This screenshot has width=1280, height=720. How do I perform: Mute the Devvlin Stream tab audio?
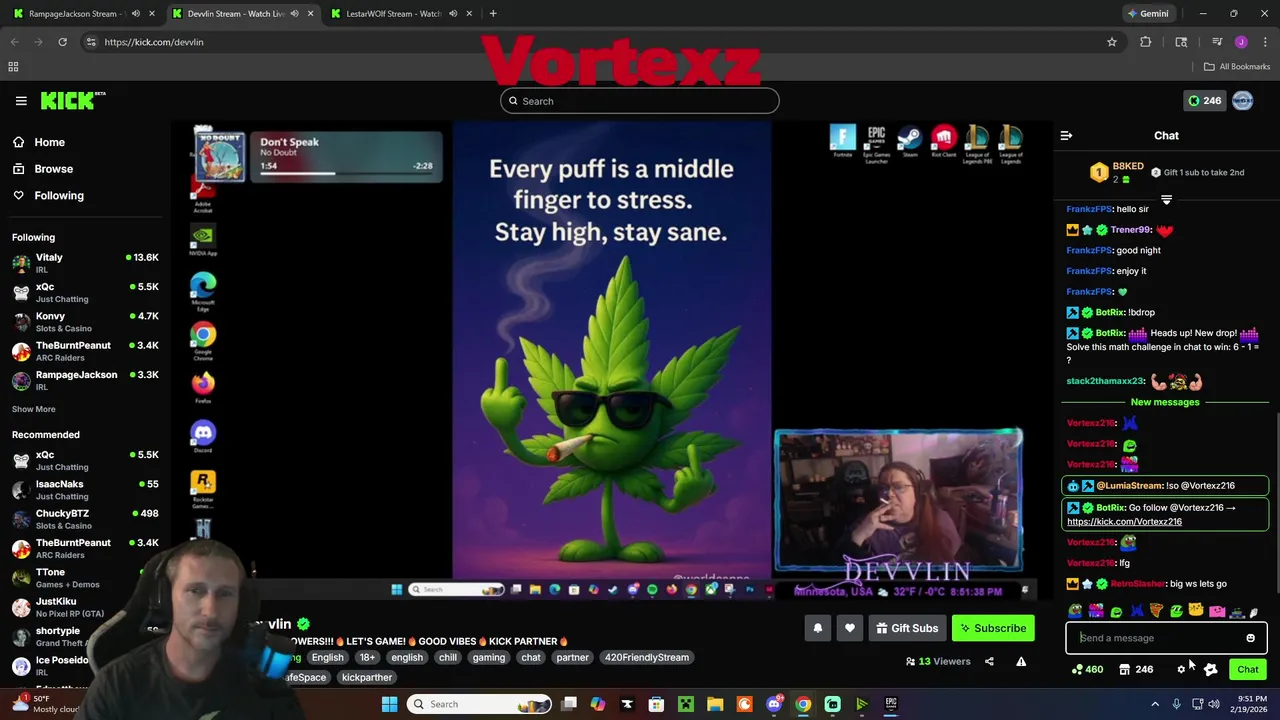[x=294, y=13]
